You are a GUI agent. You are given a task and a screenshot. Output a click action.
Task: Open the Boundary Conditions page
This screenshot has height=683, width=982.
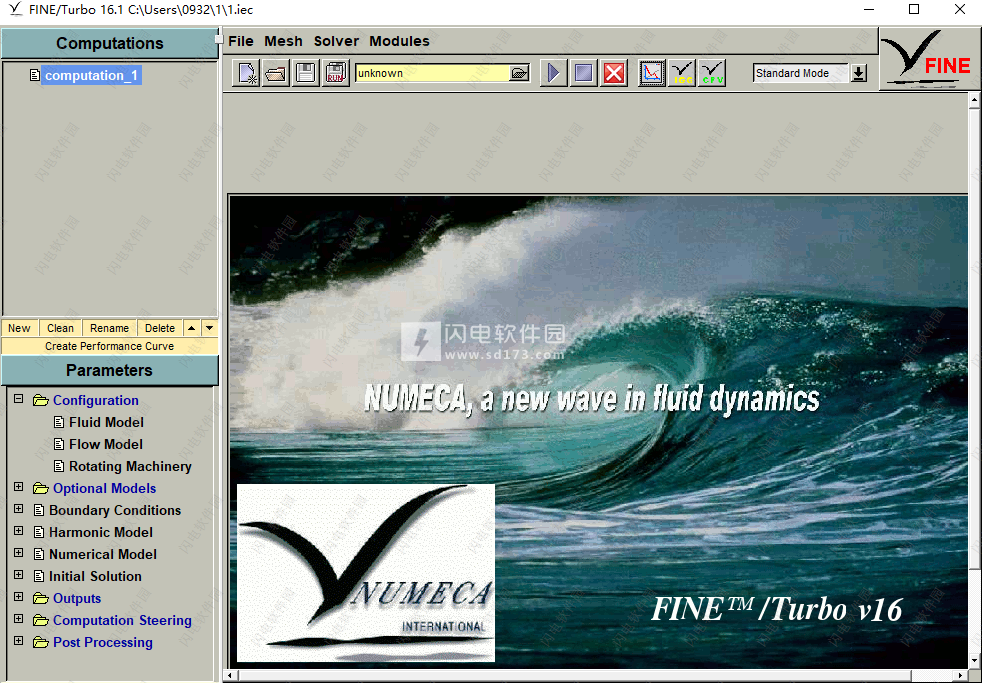click(x=115, y=510)
